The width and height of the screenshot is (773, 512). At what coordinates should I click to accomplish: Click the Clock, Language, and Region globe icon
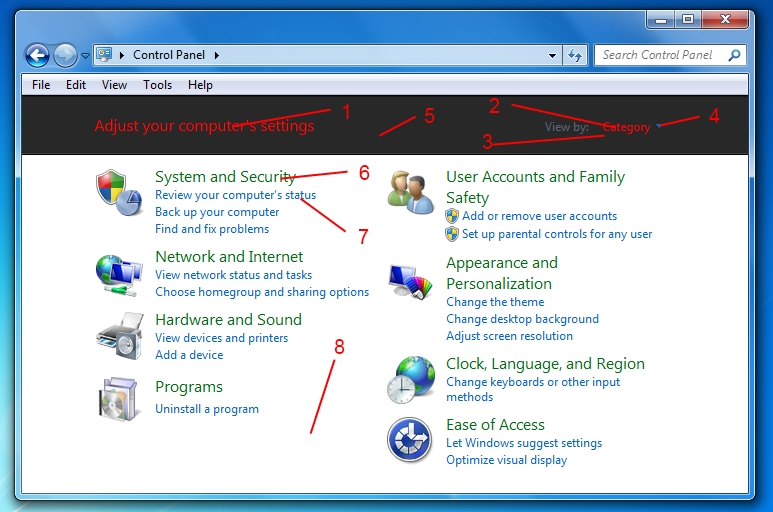pos(411,380)
